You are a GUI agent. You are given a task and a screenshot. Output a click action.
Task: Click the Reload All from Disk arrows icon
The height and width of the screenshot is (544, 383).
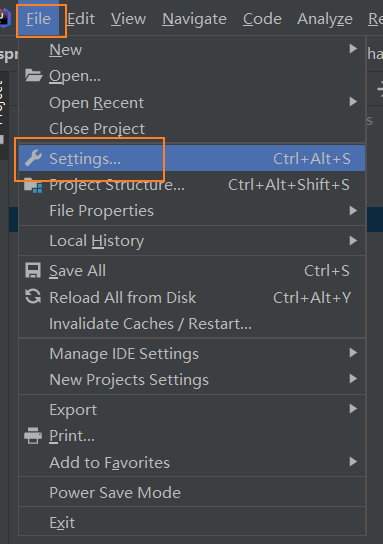[x=33, y=297]
